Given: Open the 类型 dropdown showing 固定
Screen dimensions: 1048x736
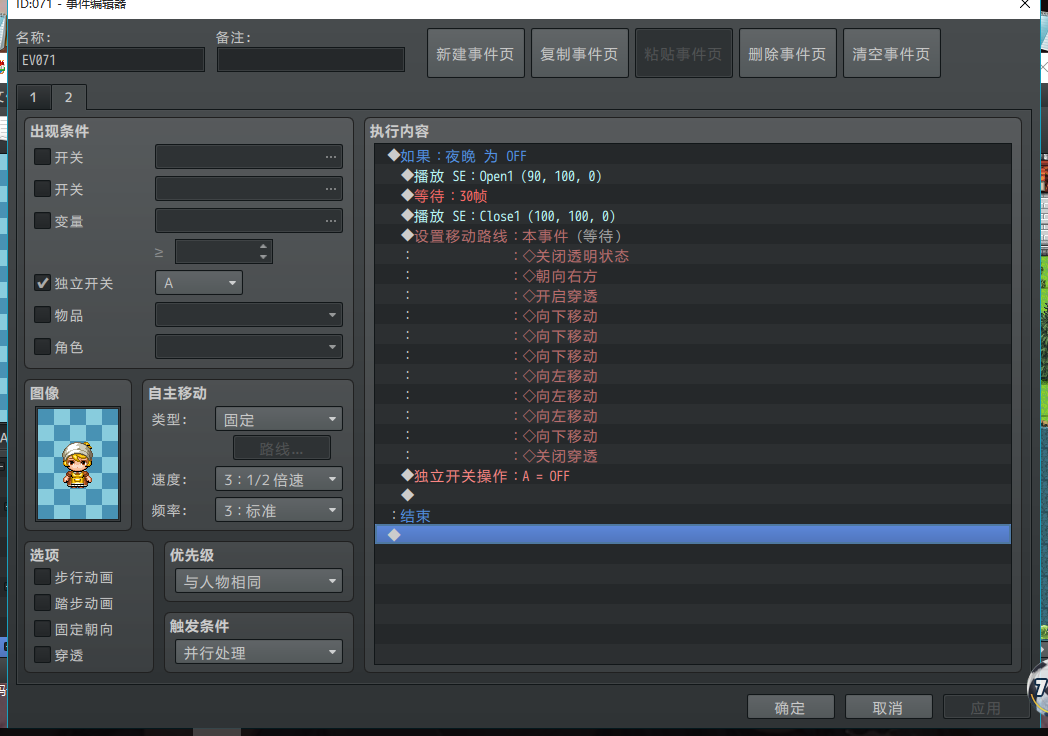Looking at the screenshot, I should tap(279, 419).
